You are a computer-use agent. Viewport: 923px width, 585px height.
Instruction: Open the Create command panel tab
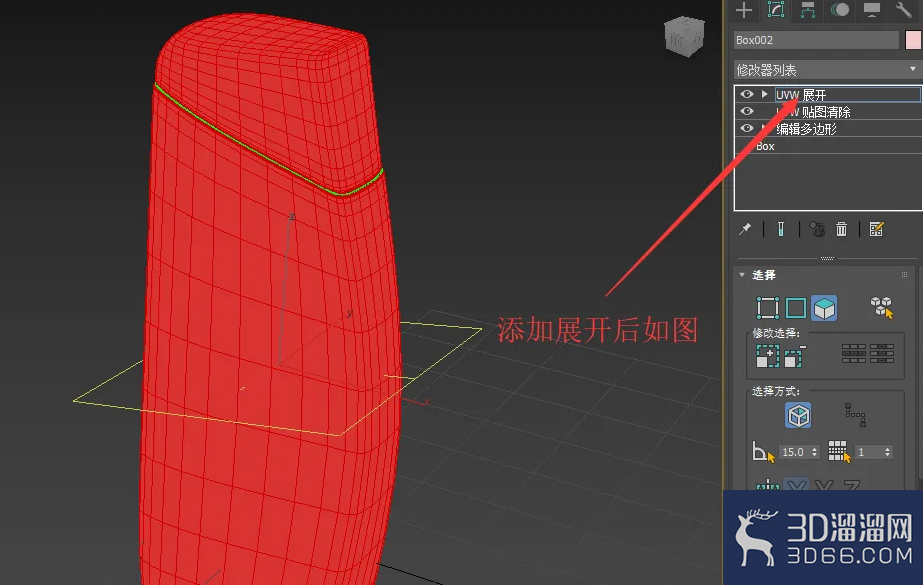click(x=744, y=9)
